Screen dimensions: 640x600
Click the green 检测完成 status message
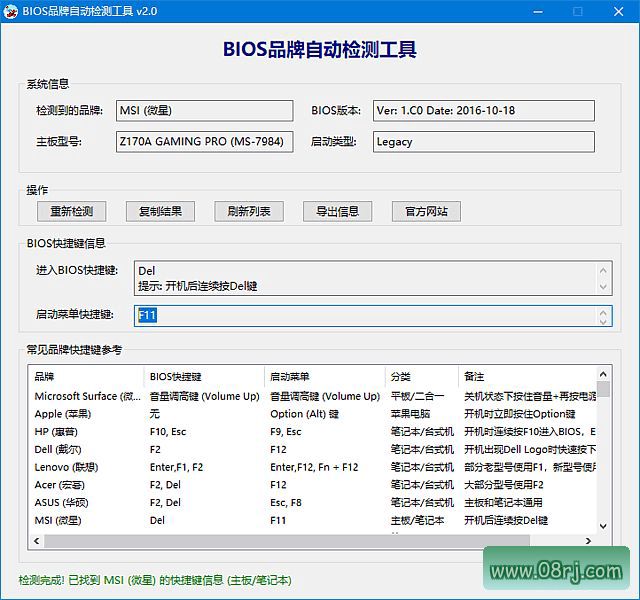155,580
